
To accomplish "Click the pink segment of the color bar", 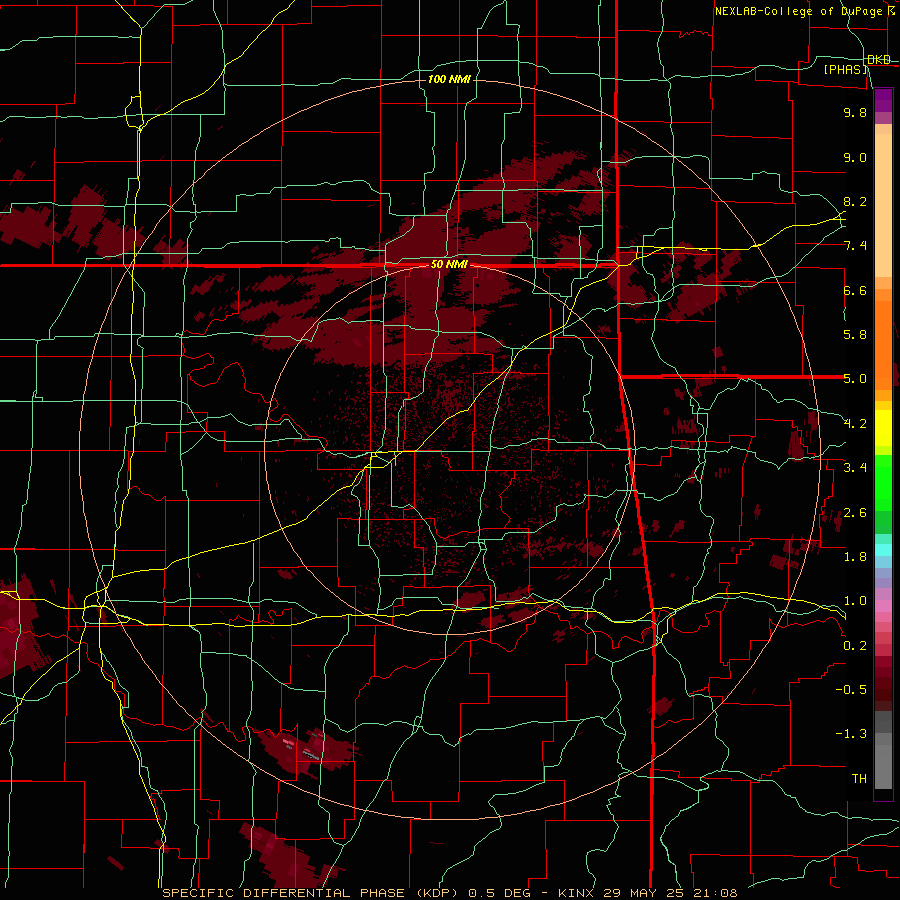I will pos(883,606).
